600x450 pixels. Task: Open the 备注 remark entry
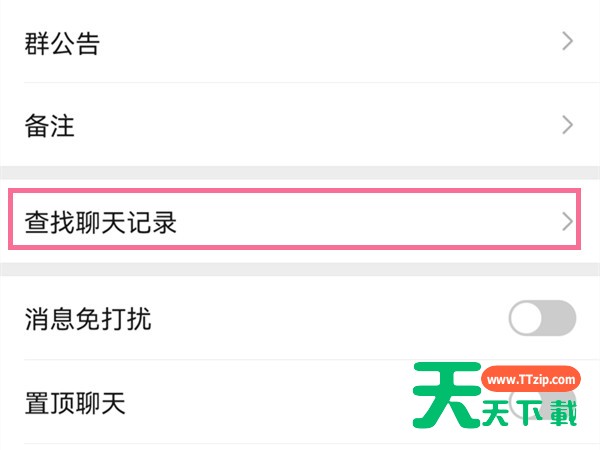click(x=300, y=125)
